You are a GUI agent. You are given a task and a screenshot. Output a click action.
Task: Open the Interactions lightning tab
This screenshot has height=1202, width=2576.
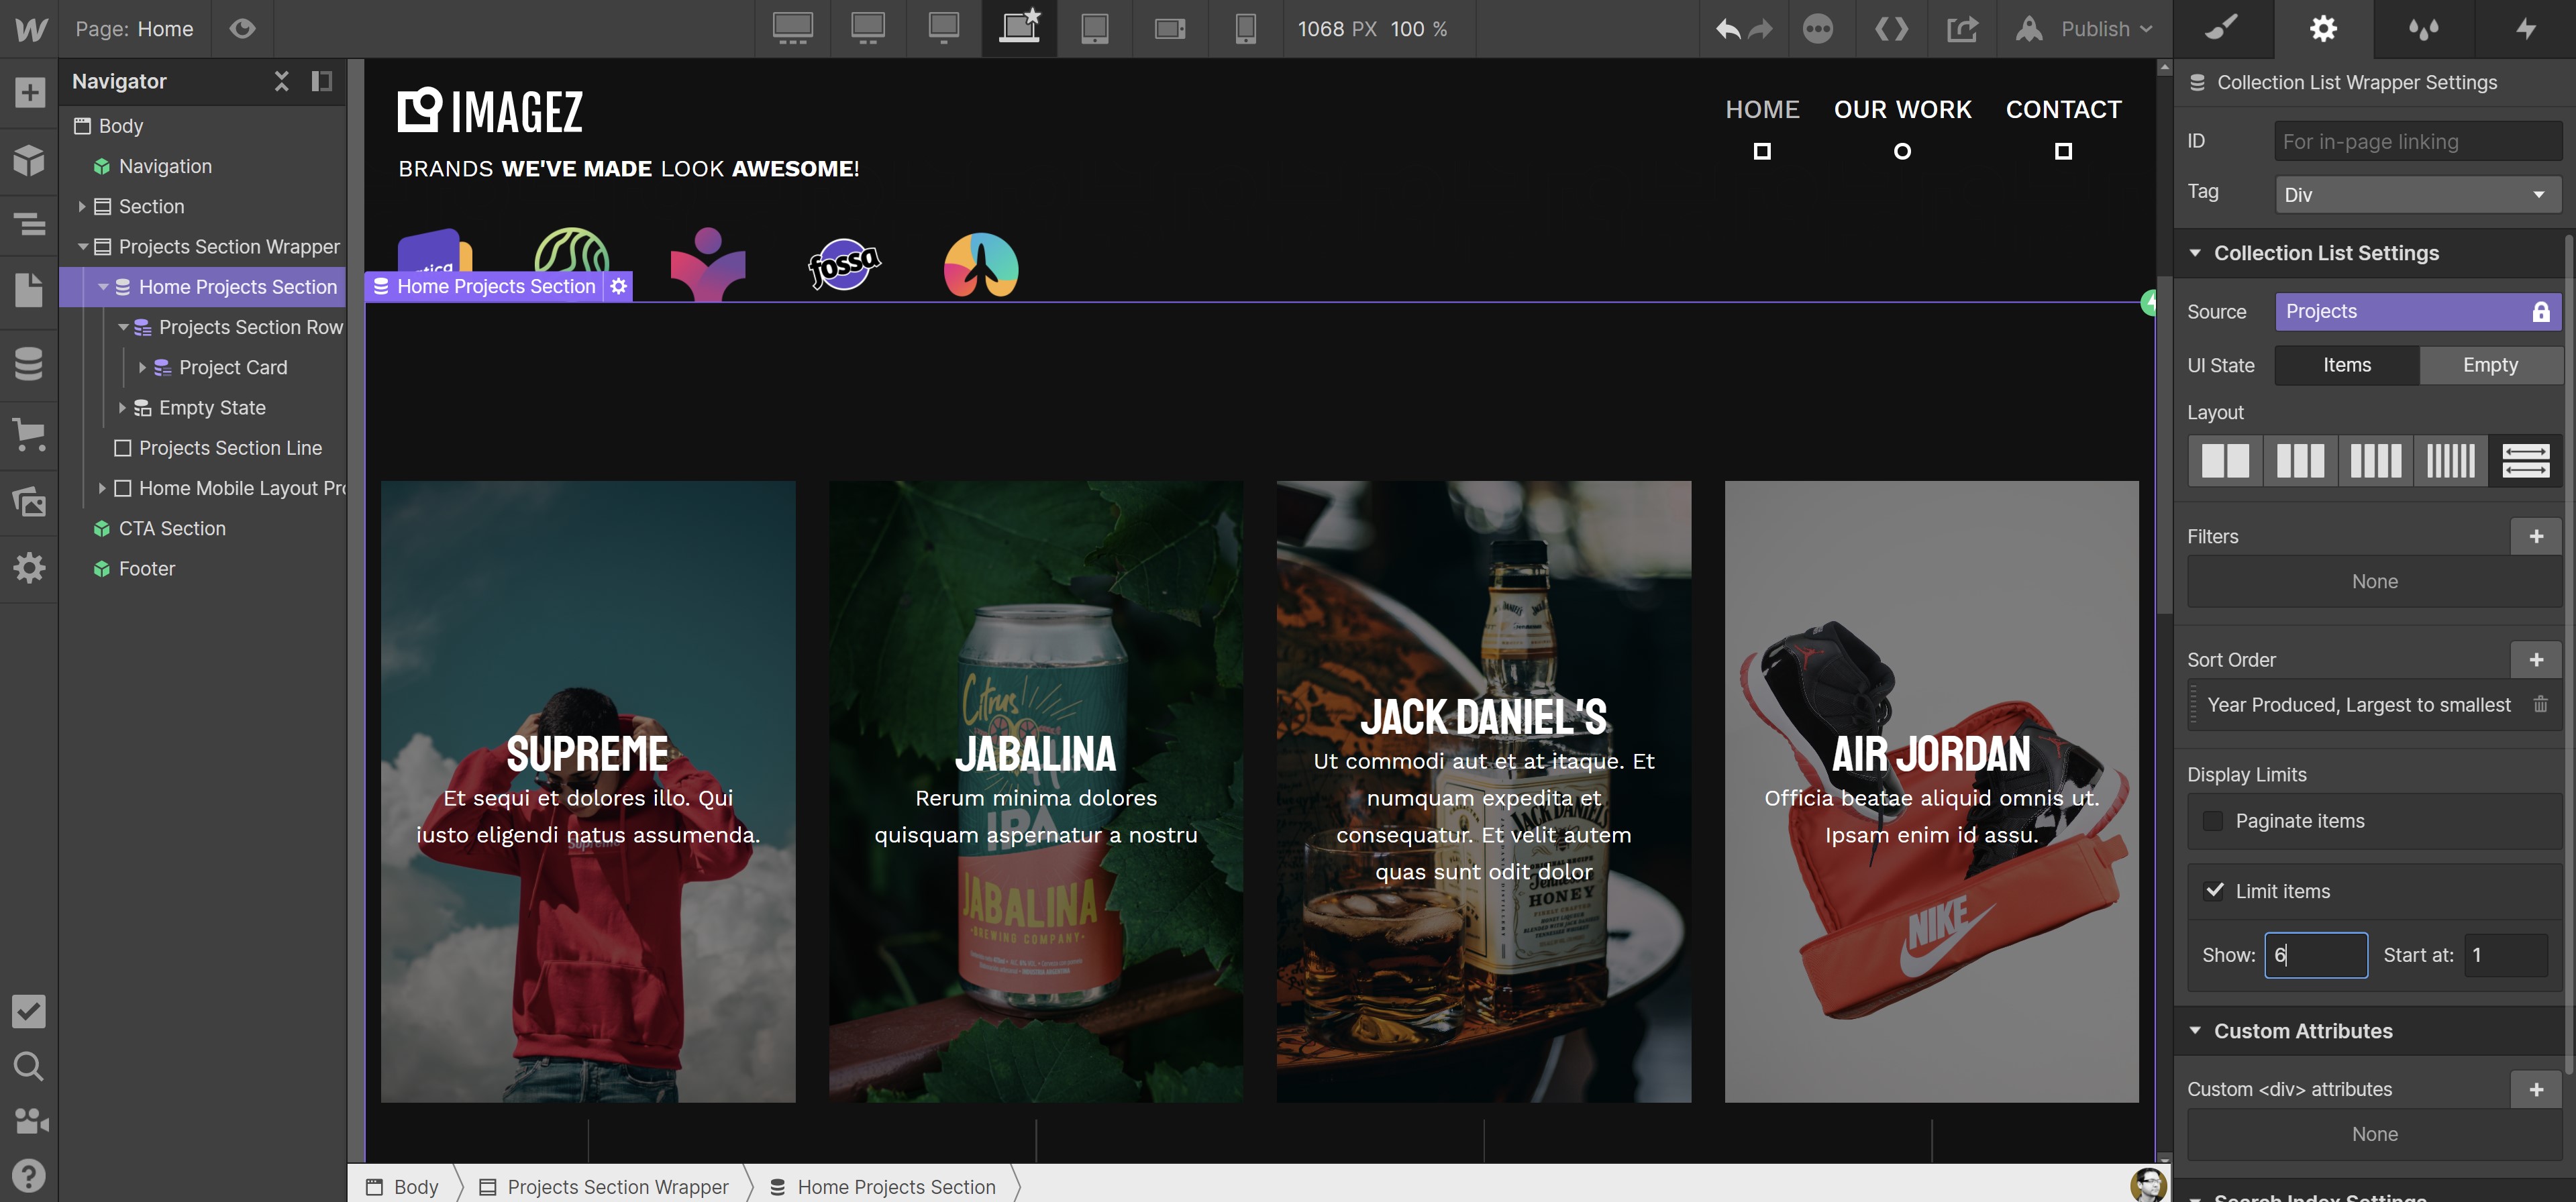[x=2525, y=28]
